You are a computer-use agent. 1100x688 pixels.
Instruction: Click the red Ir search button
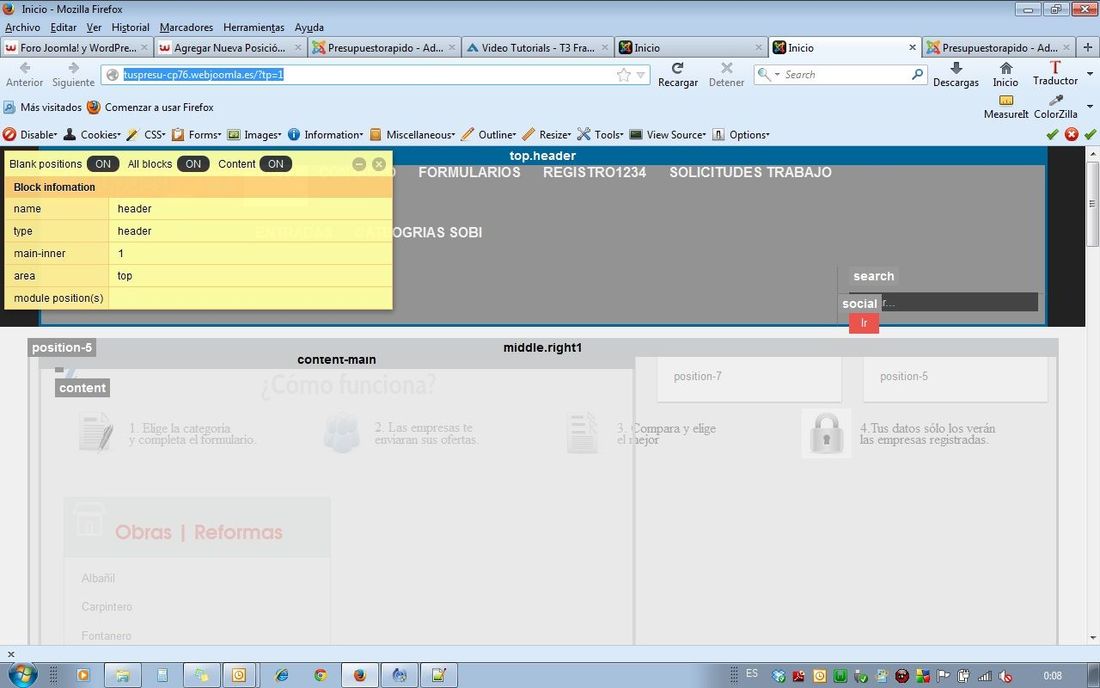pos(864,323)
